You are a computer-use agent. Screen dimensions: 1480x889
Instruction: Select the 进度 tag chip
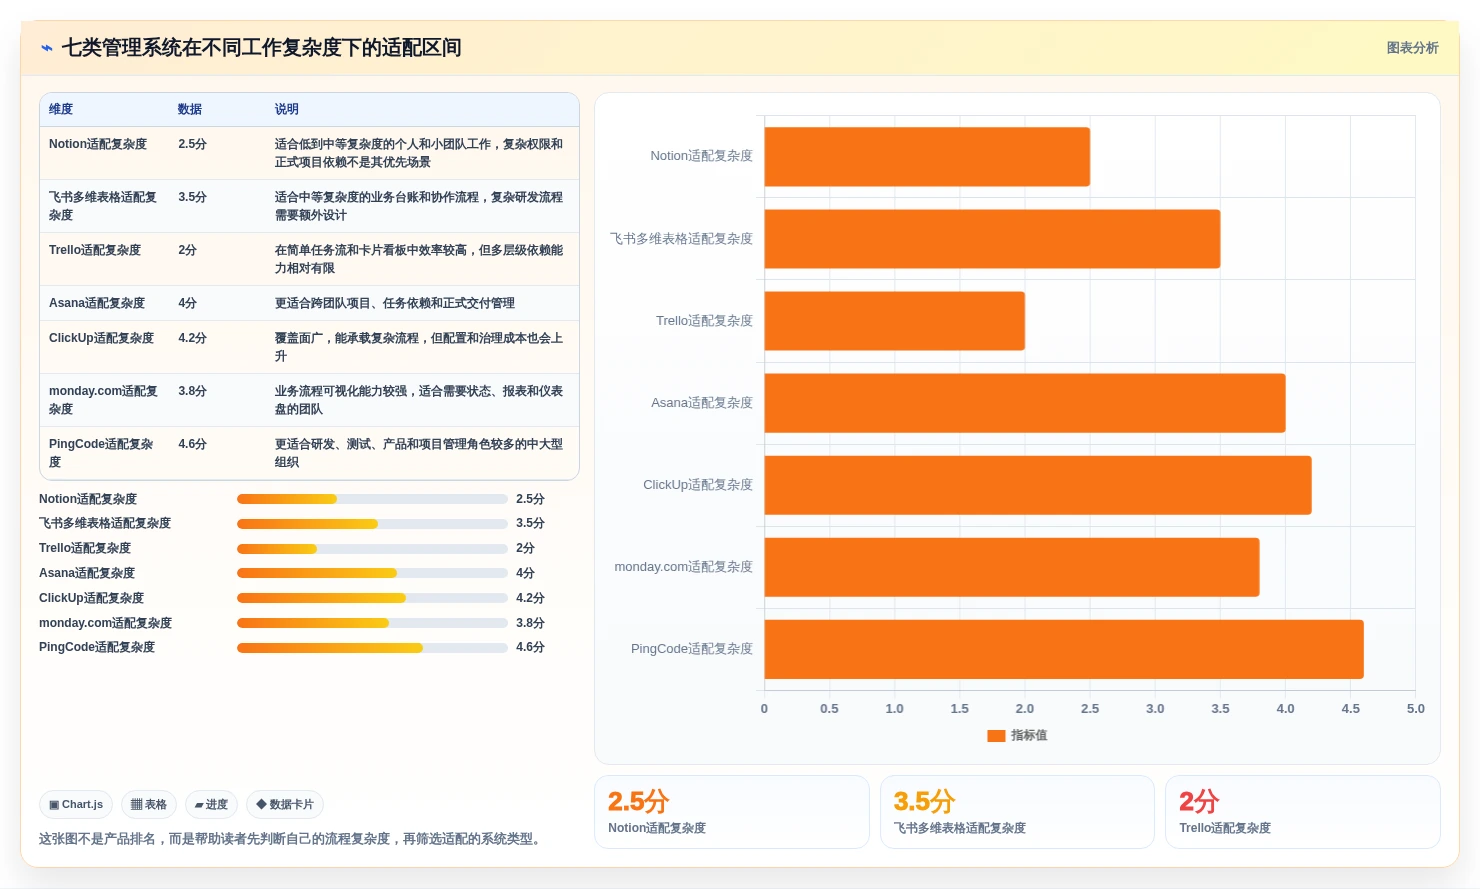211,805
